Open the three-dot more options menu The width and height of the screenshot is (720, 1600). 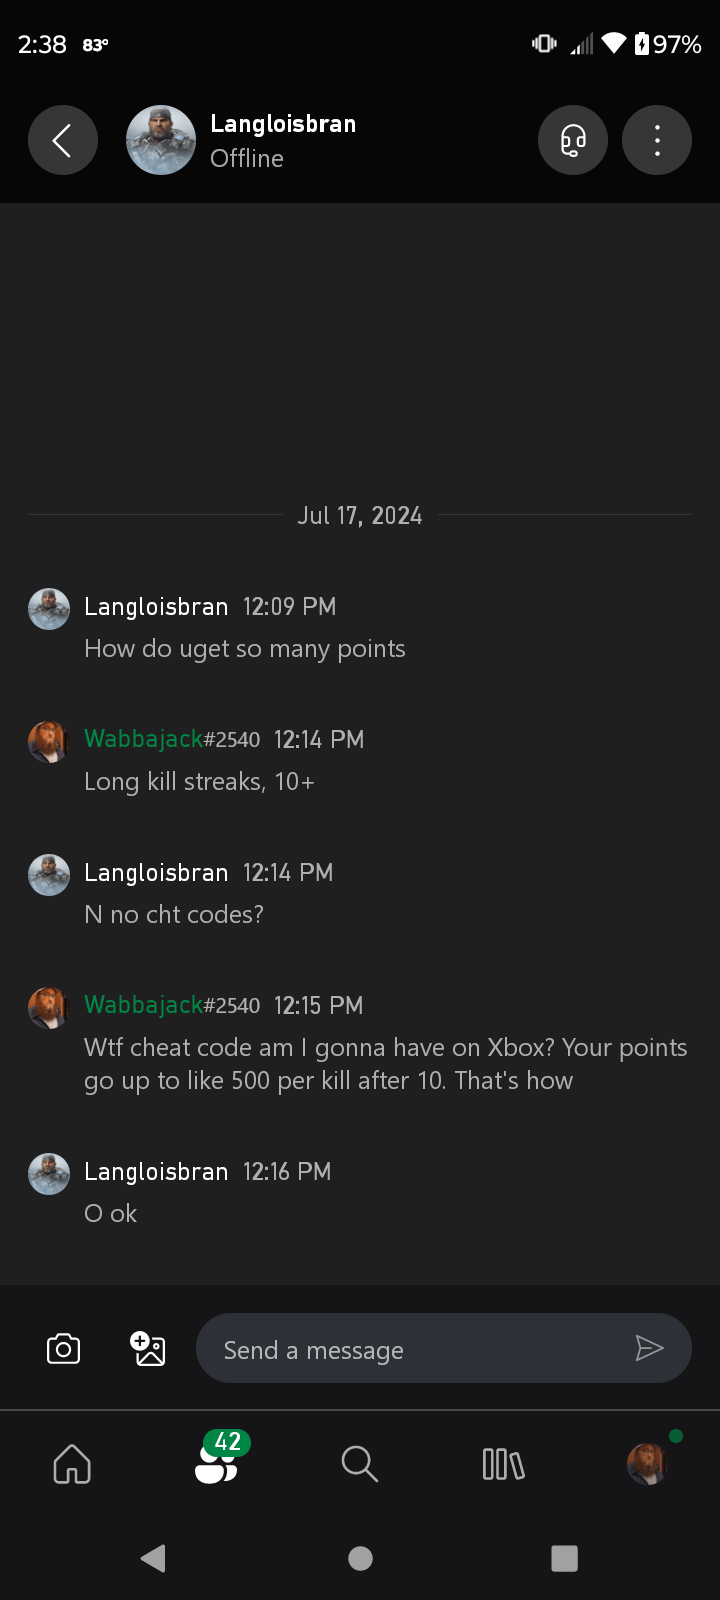[656, 140]
